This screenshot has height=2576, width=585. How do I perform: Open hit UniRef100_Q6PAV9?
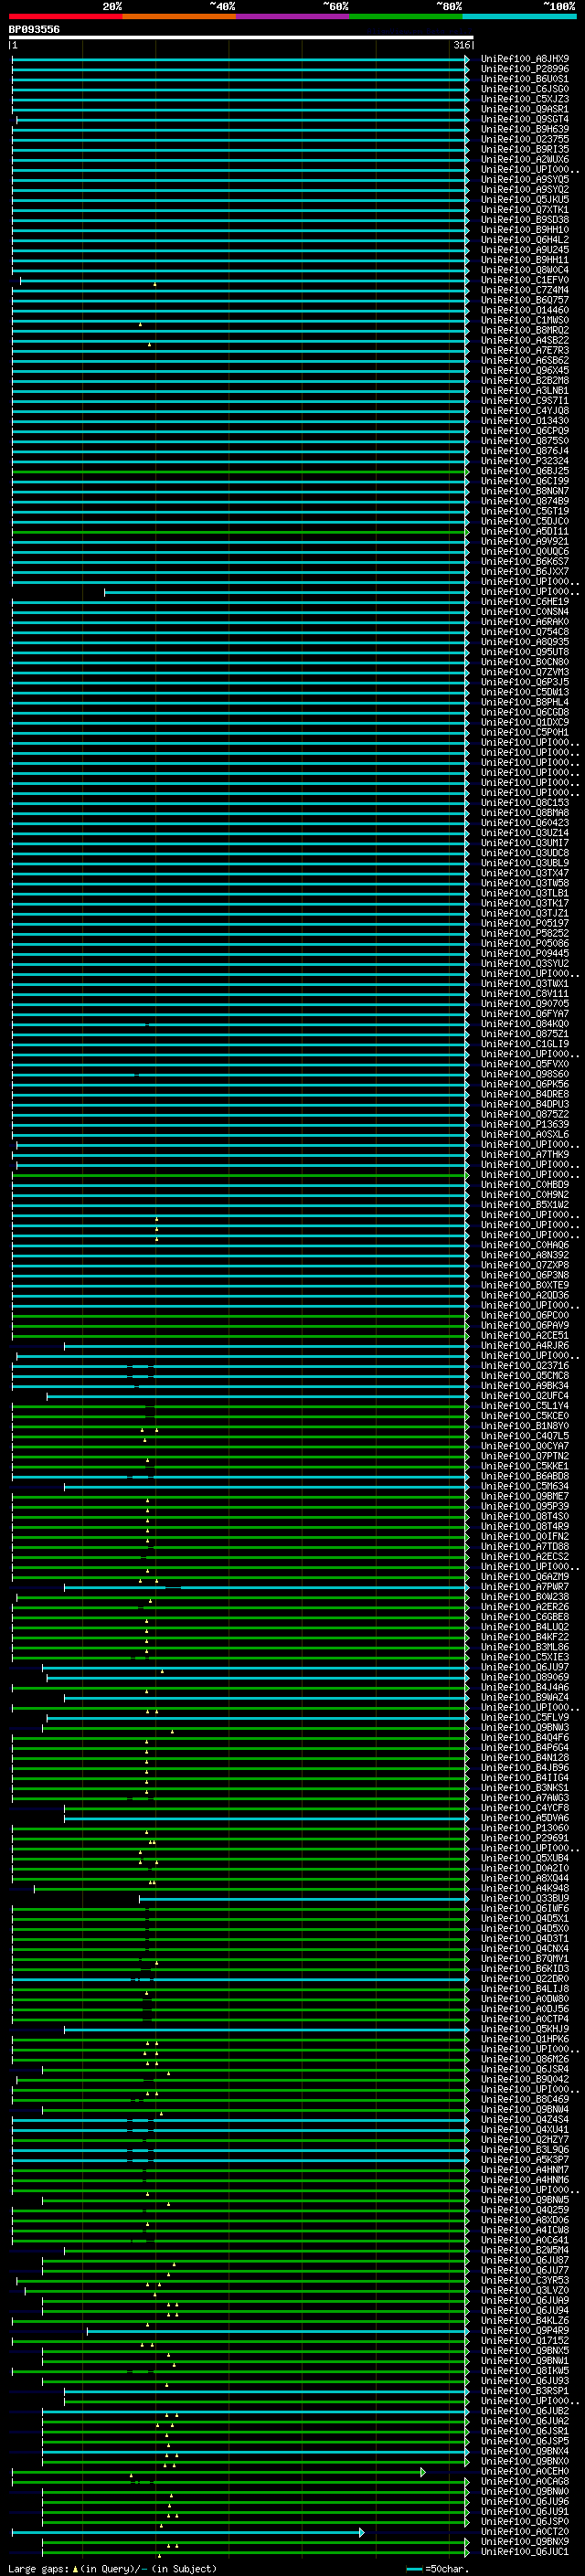[x=525, y=1325]
